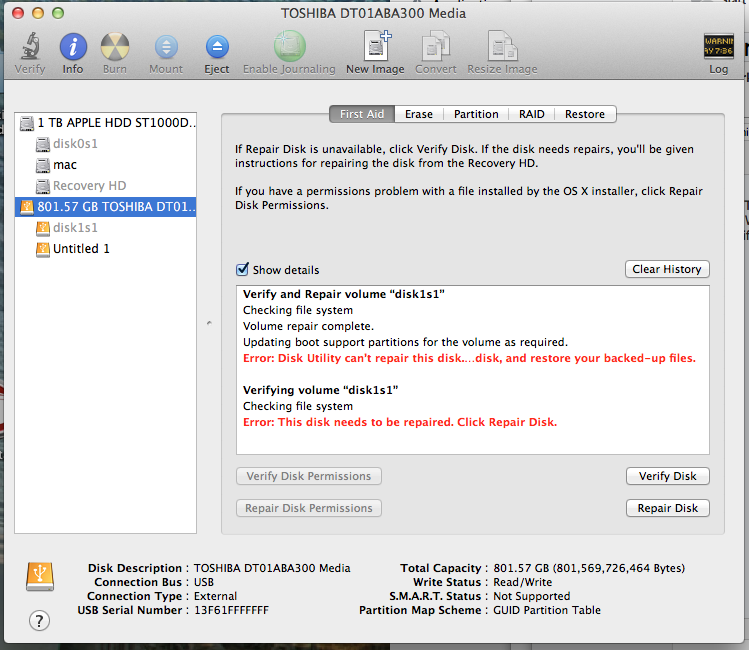Click the Burn toolbar icon
This screenshot has height=650, width=749.
tap(115, 47)
